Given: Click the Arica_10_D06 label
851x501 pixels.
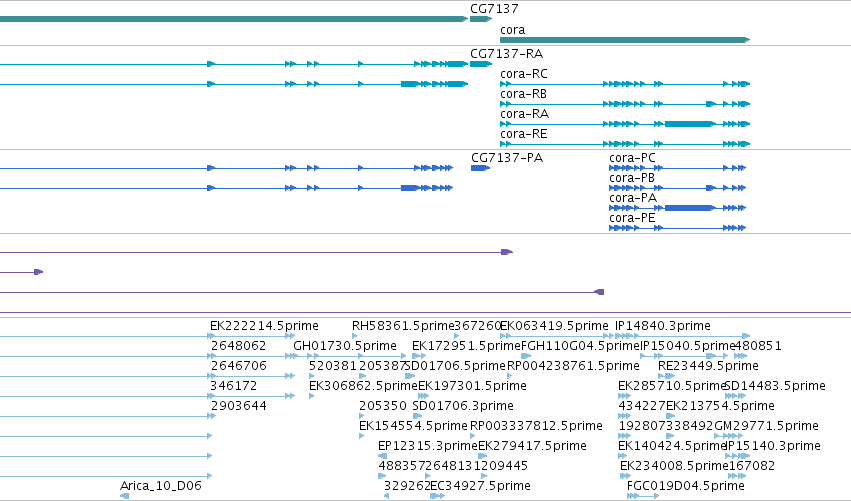Looking at the screenshot, I should point(161,486).
